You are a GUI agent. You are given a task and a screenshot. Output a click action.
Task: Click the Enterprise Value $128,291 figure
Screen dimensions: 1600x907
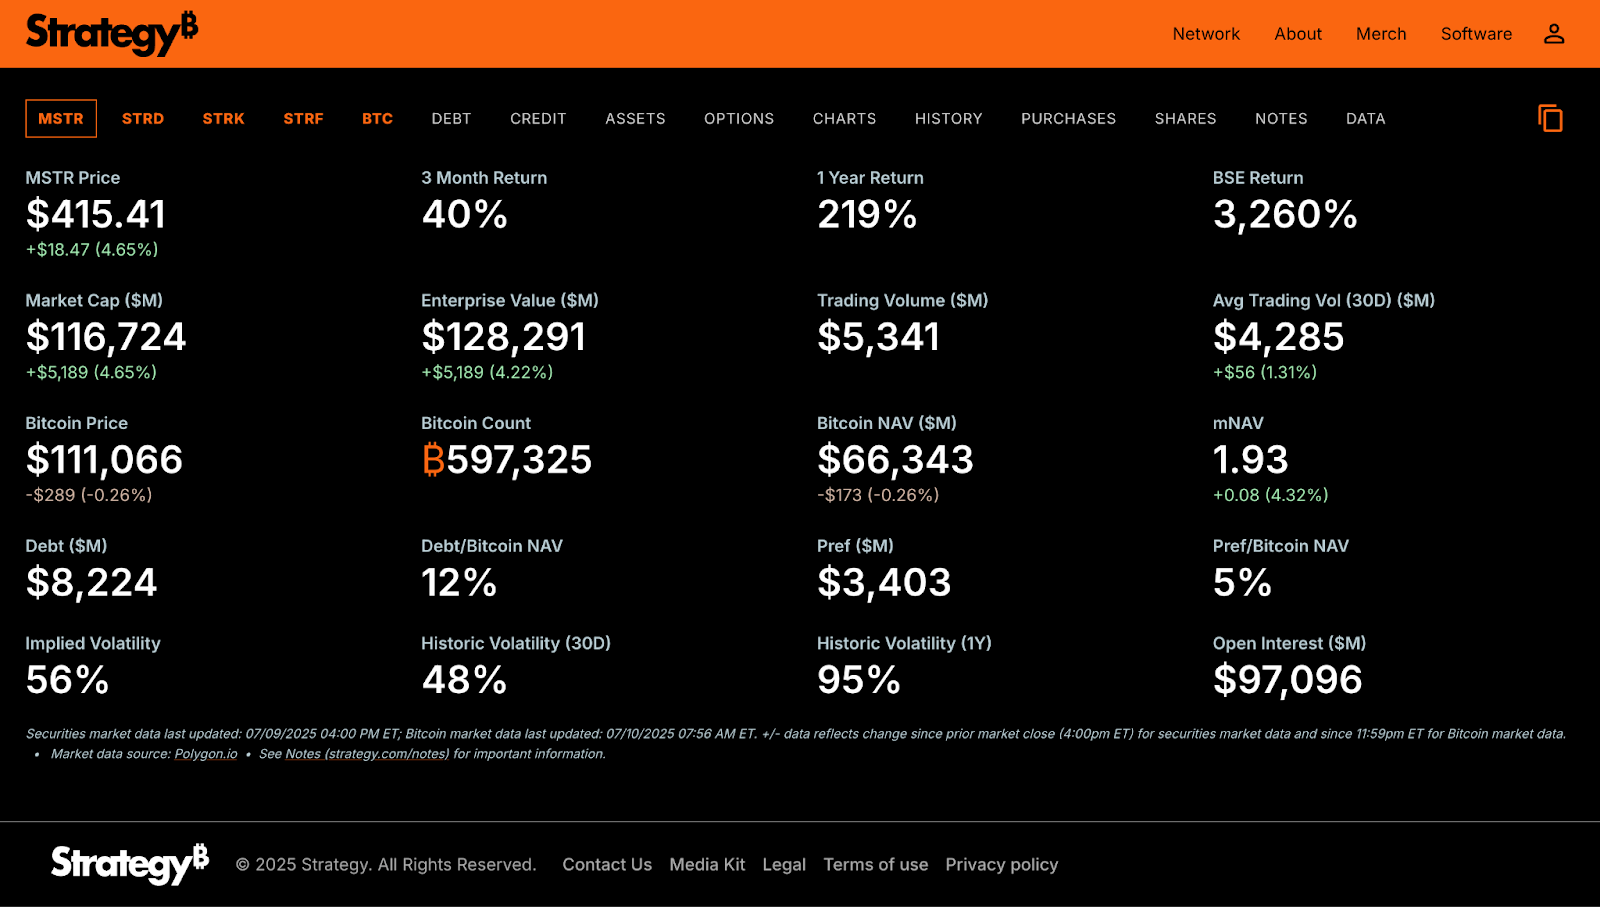(504, 337)
